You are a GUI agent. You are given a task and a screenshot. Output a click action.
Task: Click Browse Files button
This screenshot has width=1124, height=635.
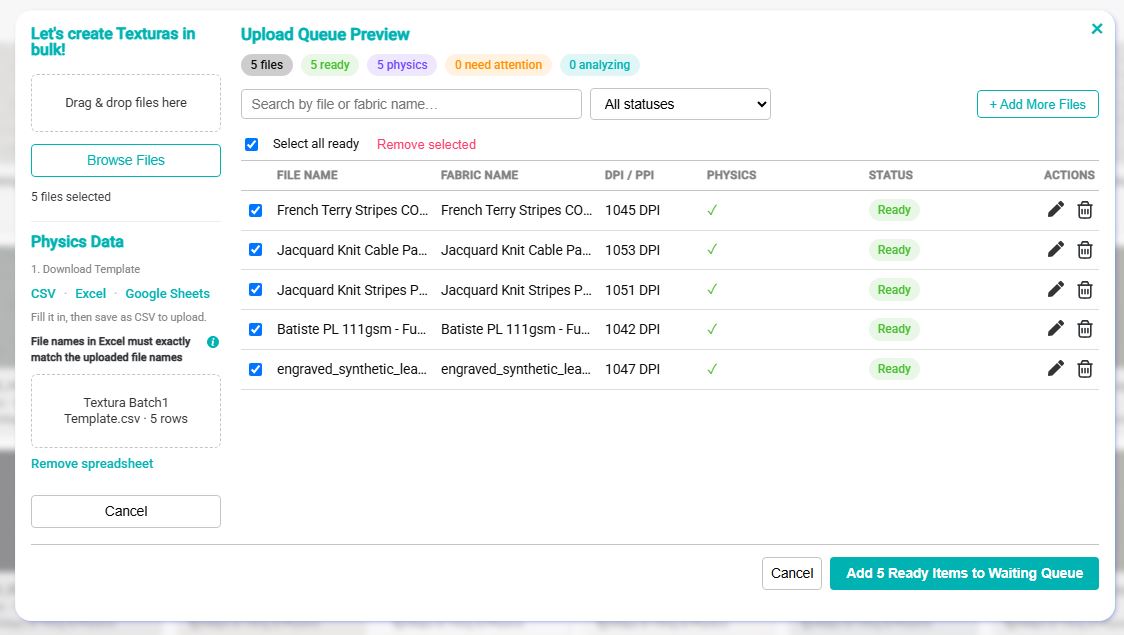pos(125,161)
